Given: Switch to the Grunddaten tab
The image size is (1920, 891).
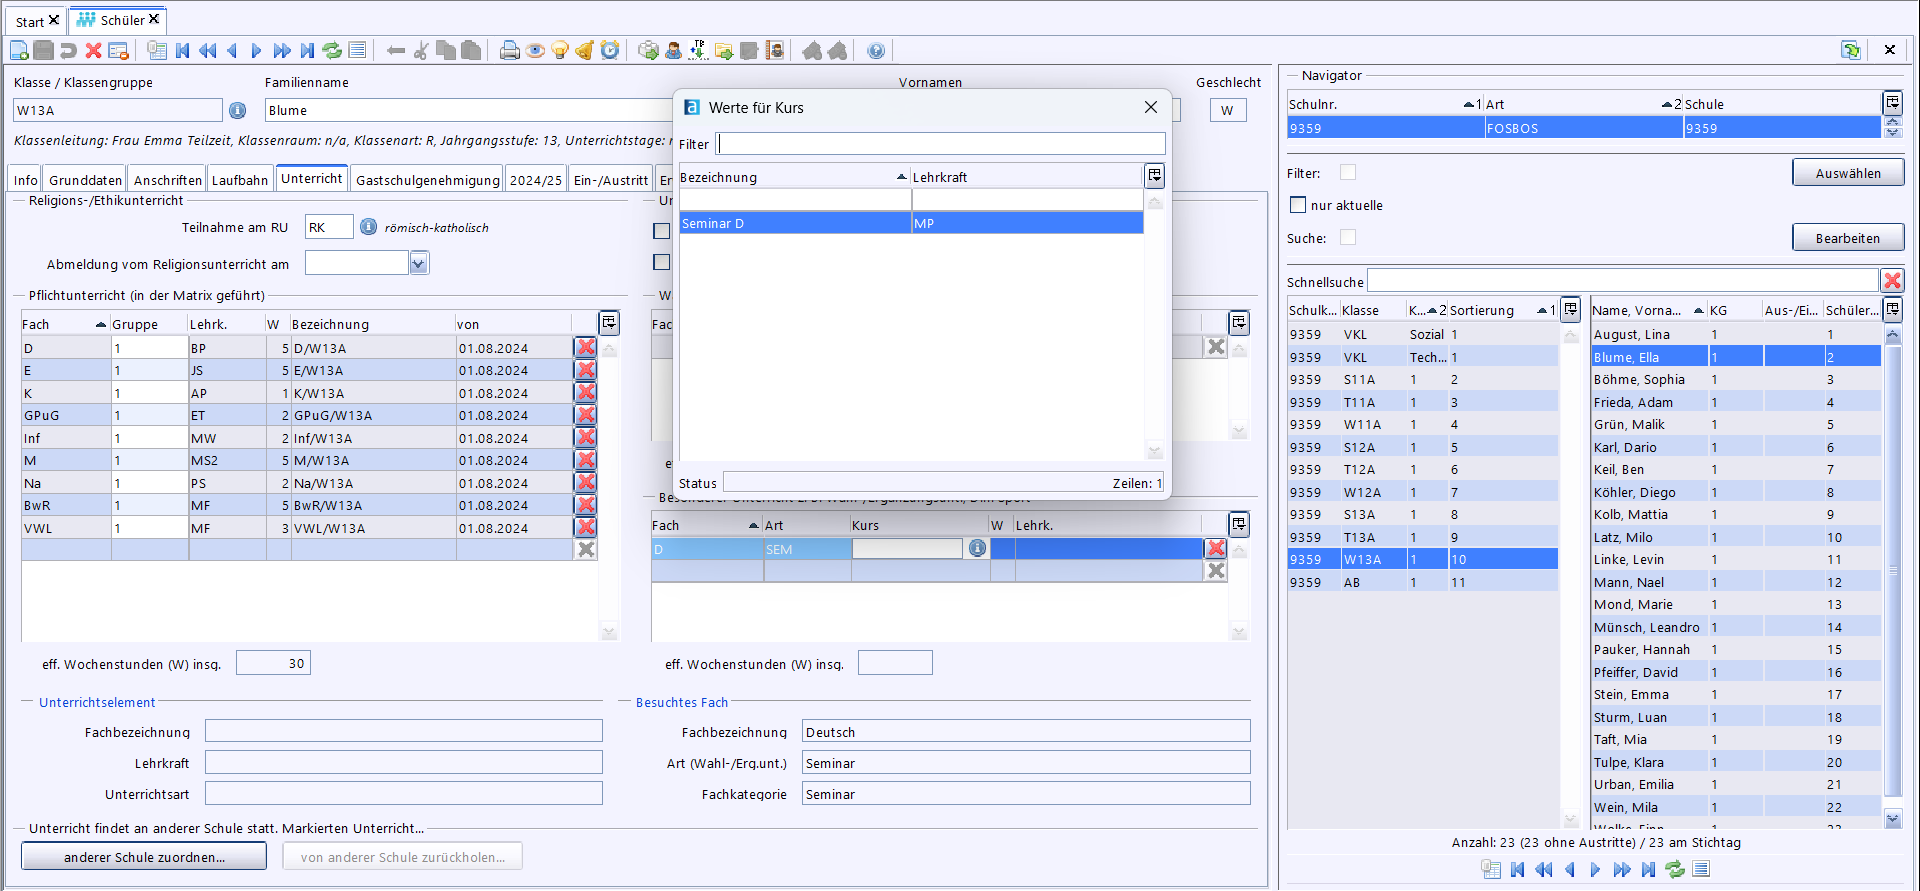Looking at the screenshot, I should [85, 179].
